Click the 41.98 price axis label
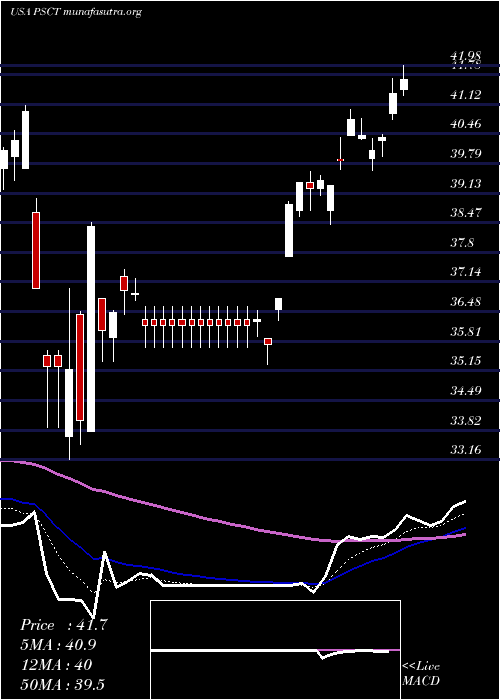Image resolution: width=500 pixels, height=700 pixels. coord(466,56)
